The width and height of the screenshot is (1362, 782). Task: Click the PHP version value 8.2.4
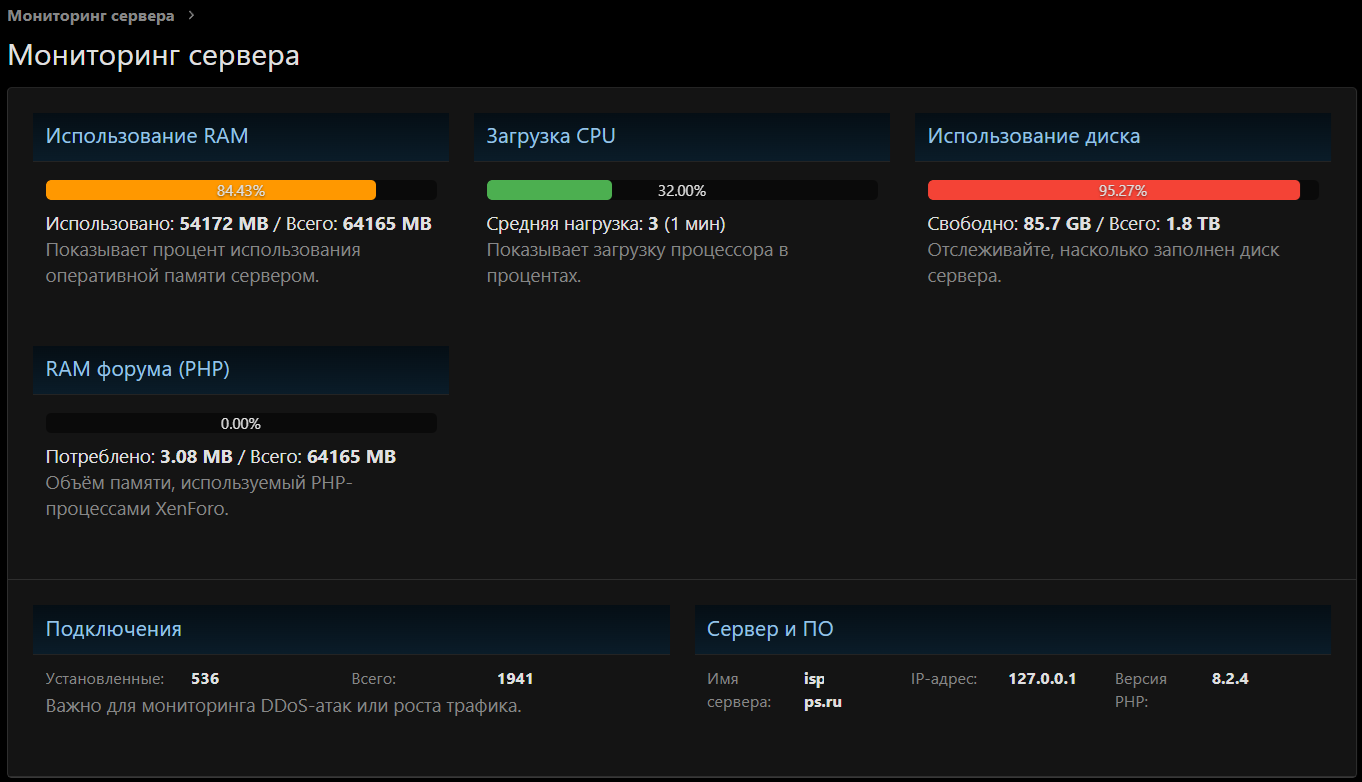click(x=1230, y=679)
